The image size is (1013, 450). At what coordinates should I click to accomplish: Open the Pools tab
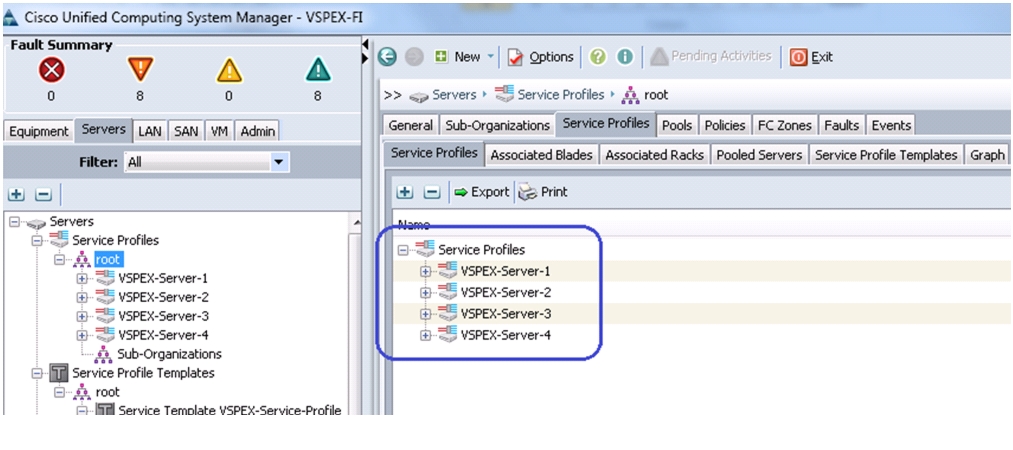pos(677,125)
